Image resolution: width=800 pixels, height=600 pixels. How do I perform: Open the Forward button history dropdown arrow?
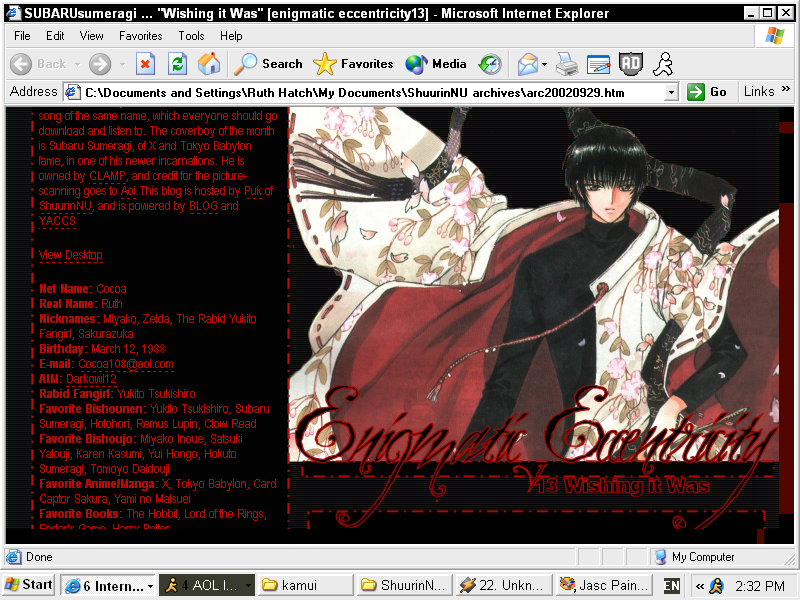click(x=122, y=64)
